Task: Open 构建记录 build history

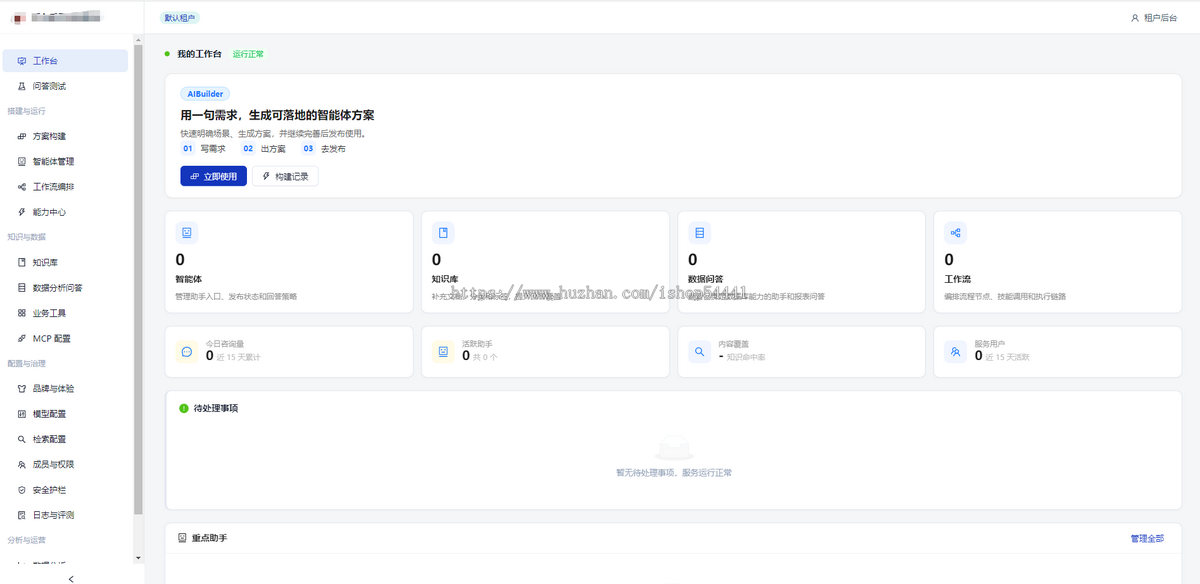Action: point(285,176)
